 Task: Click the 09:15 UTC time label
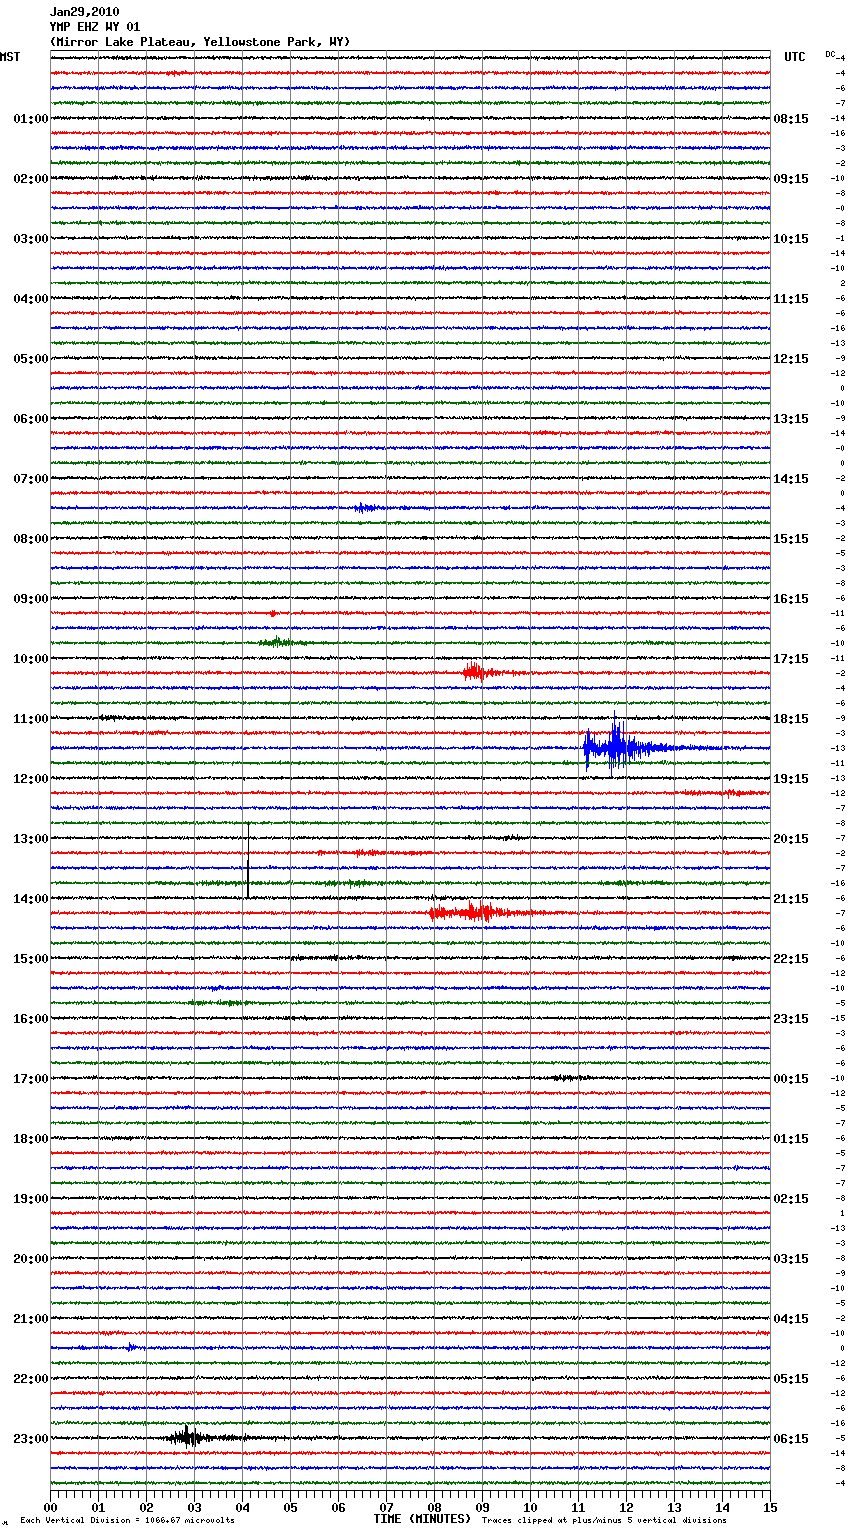click(791, 179)
